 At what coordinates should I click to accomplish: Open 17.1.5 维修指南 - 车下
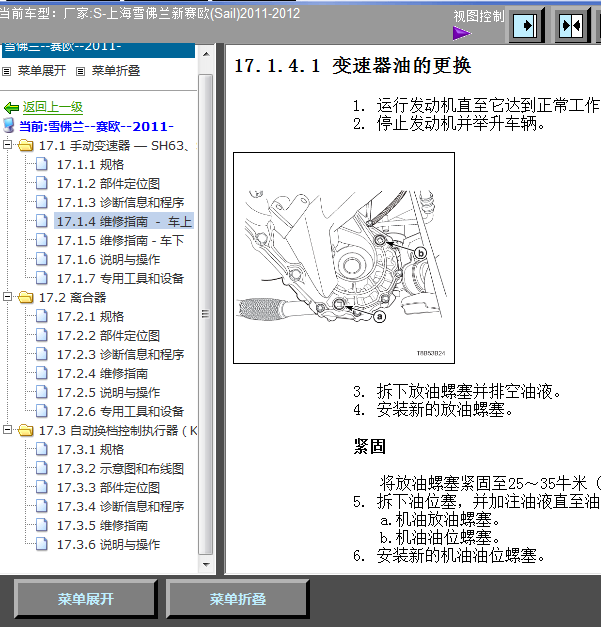pyautogui.click(x=120, y=240)
